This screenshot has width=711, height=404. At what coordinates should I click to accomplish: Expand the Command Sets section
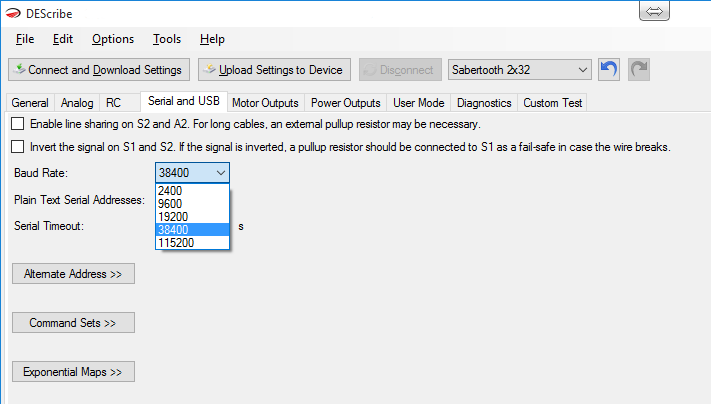coord(73,323)
